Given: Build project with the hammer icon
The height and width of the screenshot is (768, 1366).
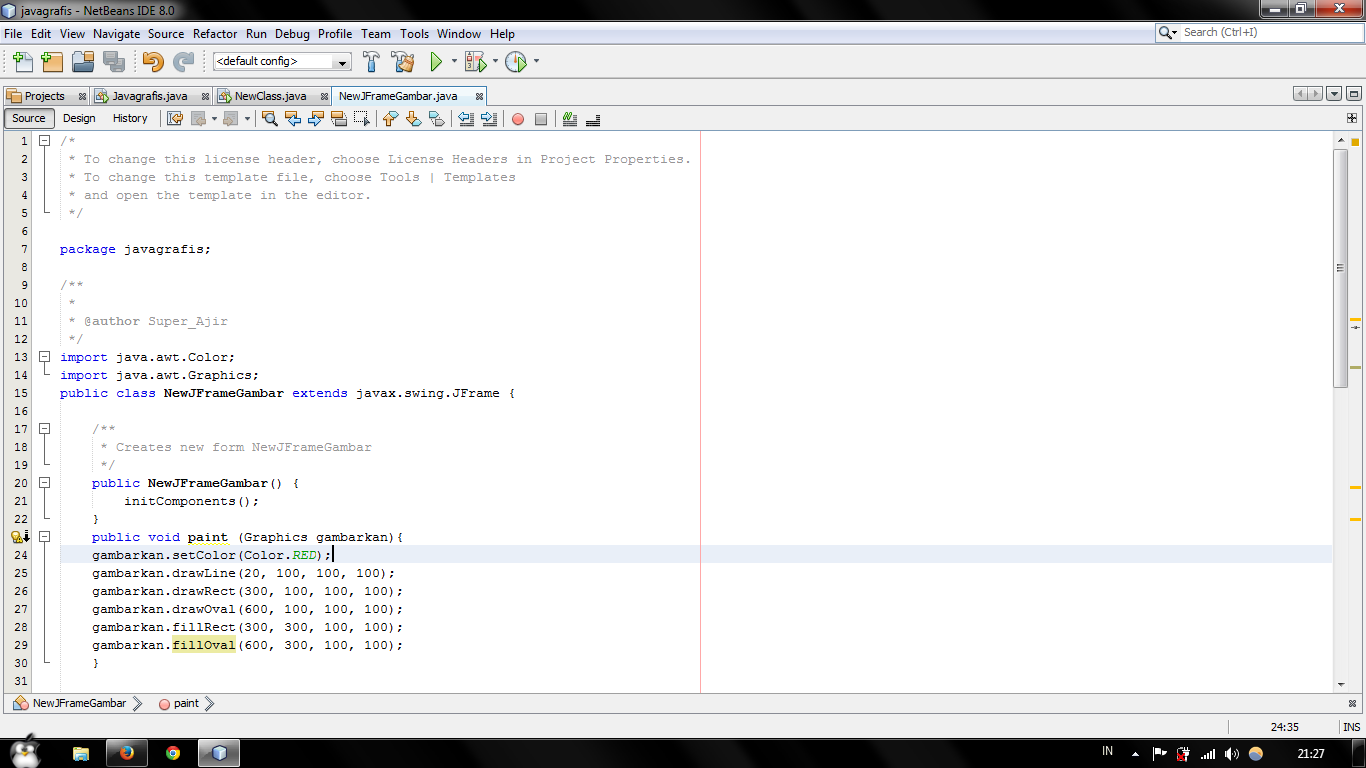Looking at the screenshot, I should point(371,62).
